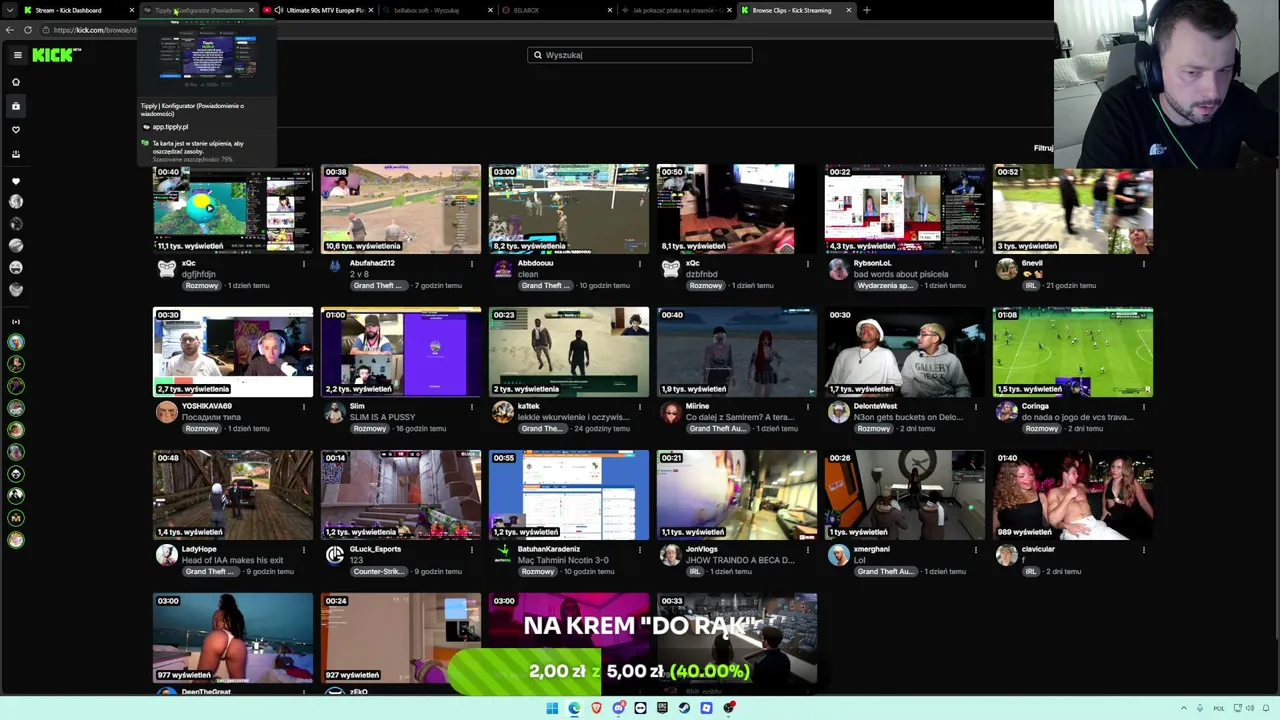Switch to Browse Clips - Kick Streaming tab
This screenshot has width=1280, height=720.
pos(797,10)
